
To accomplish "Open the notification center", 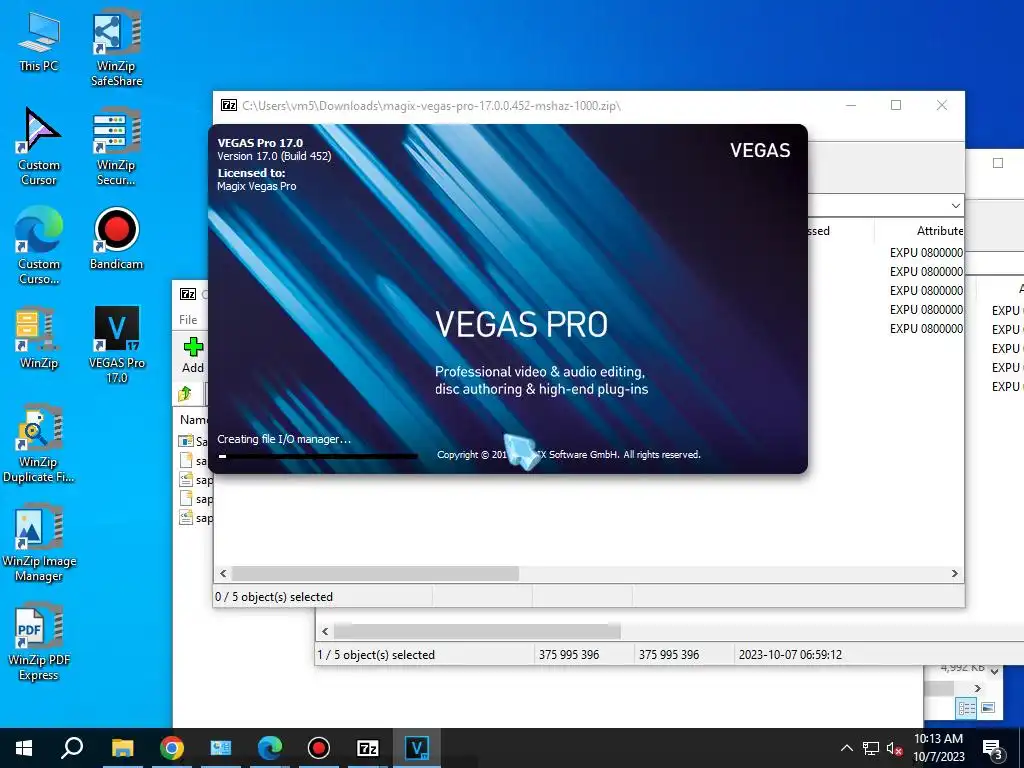I will (x=993, y=748).
